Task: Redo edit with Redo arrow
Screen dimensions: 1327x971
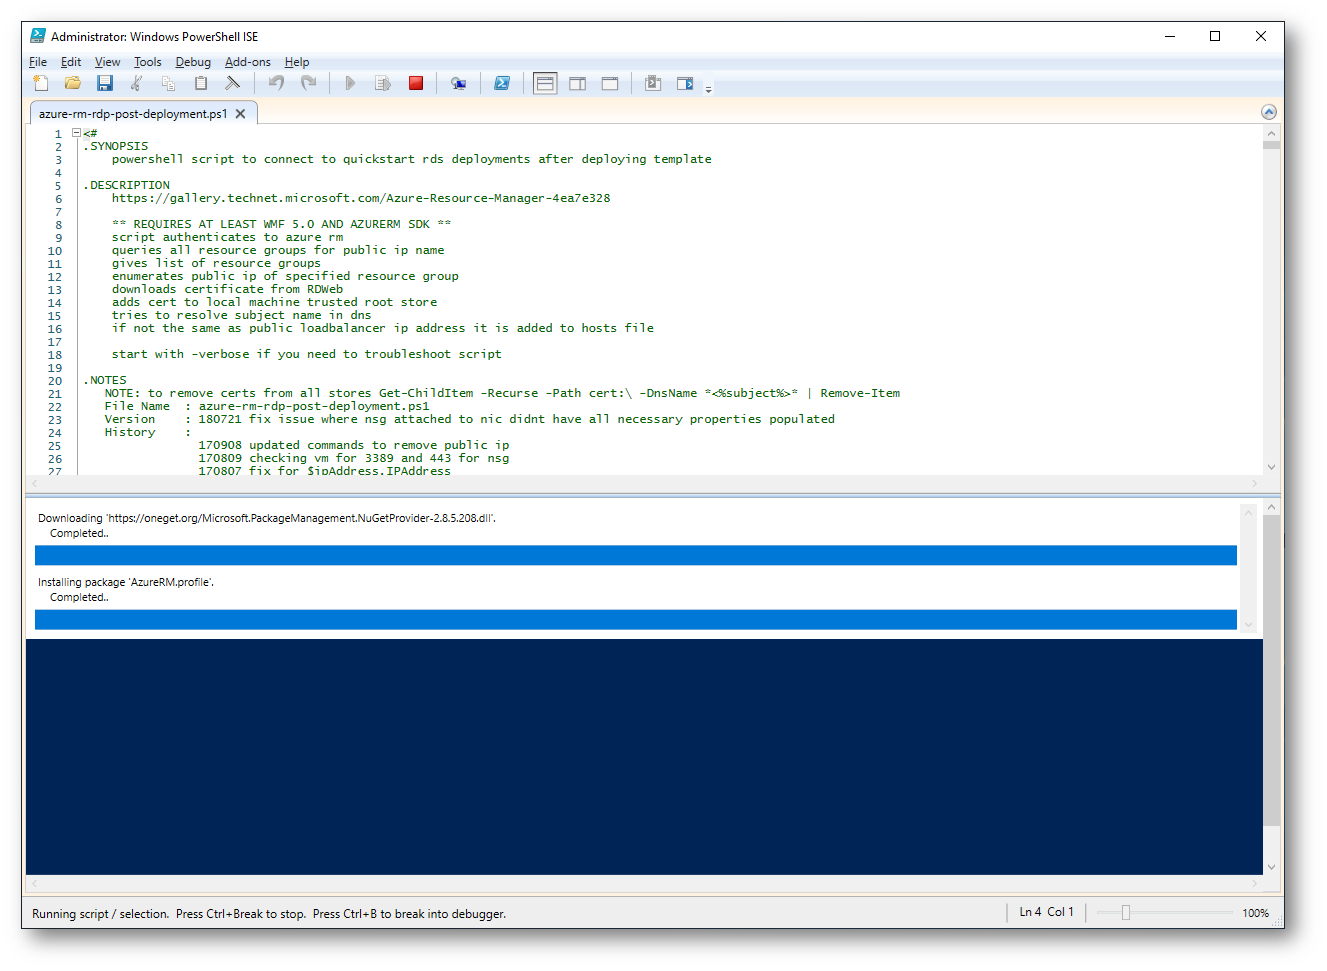Action: click(309, 83)
